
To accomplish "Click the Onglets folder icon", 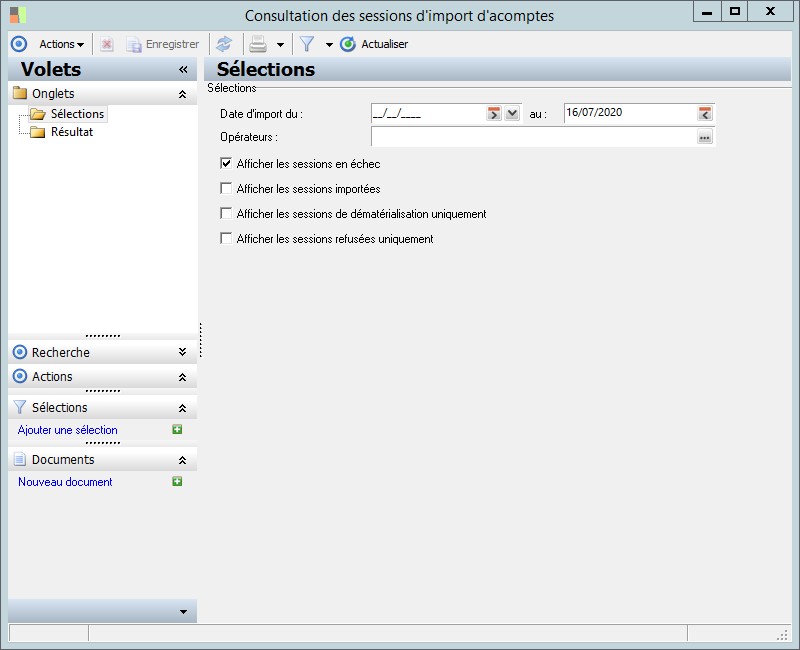I will 20,93.
